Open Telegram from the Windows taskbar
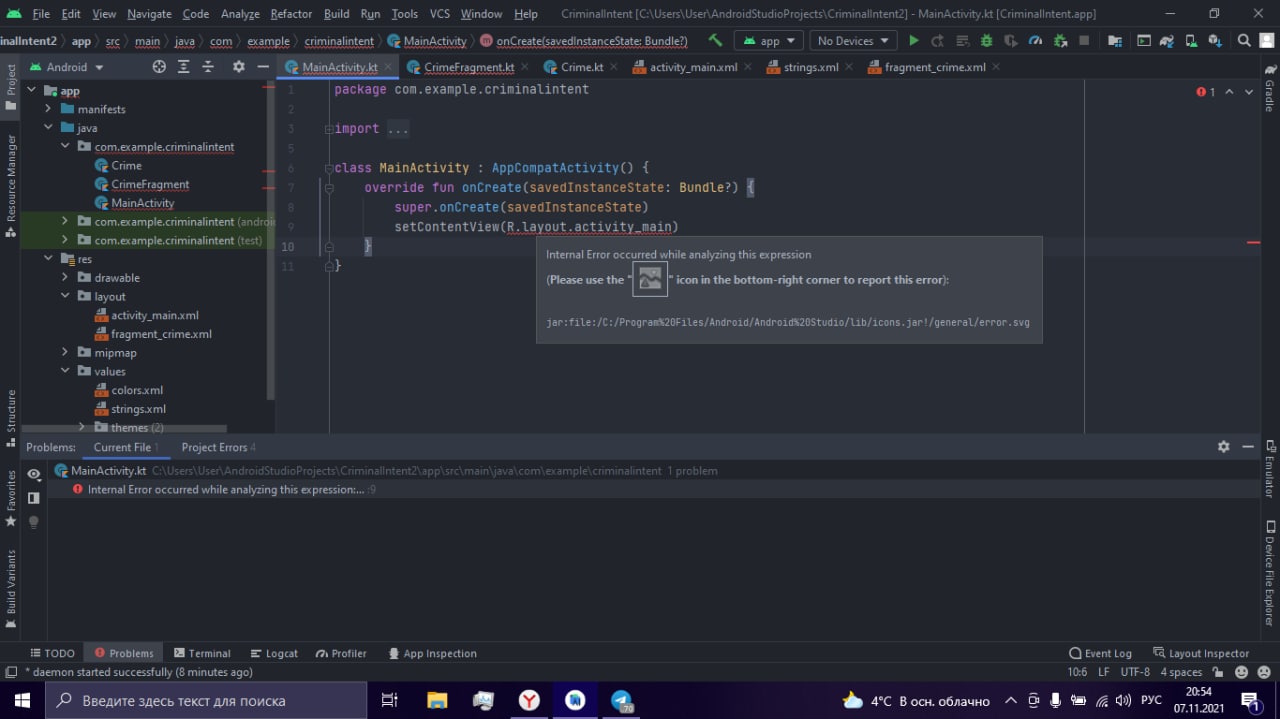The height and width of the screenshot is (719, 1280). pyautogui.click(x=622, y=700)
